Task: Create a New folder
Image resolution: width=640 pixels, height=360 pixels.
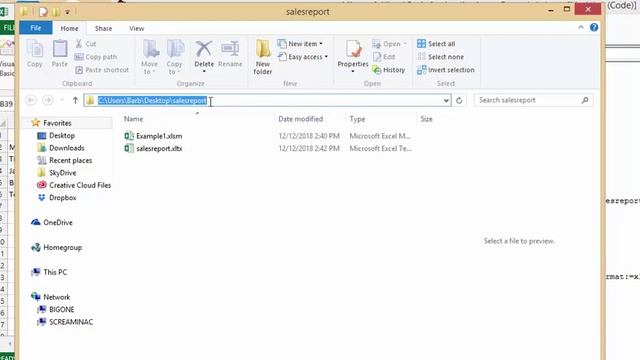Action: [x=263, y=57]
